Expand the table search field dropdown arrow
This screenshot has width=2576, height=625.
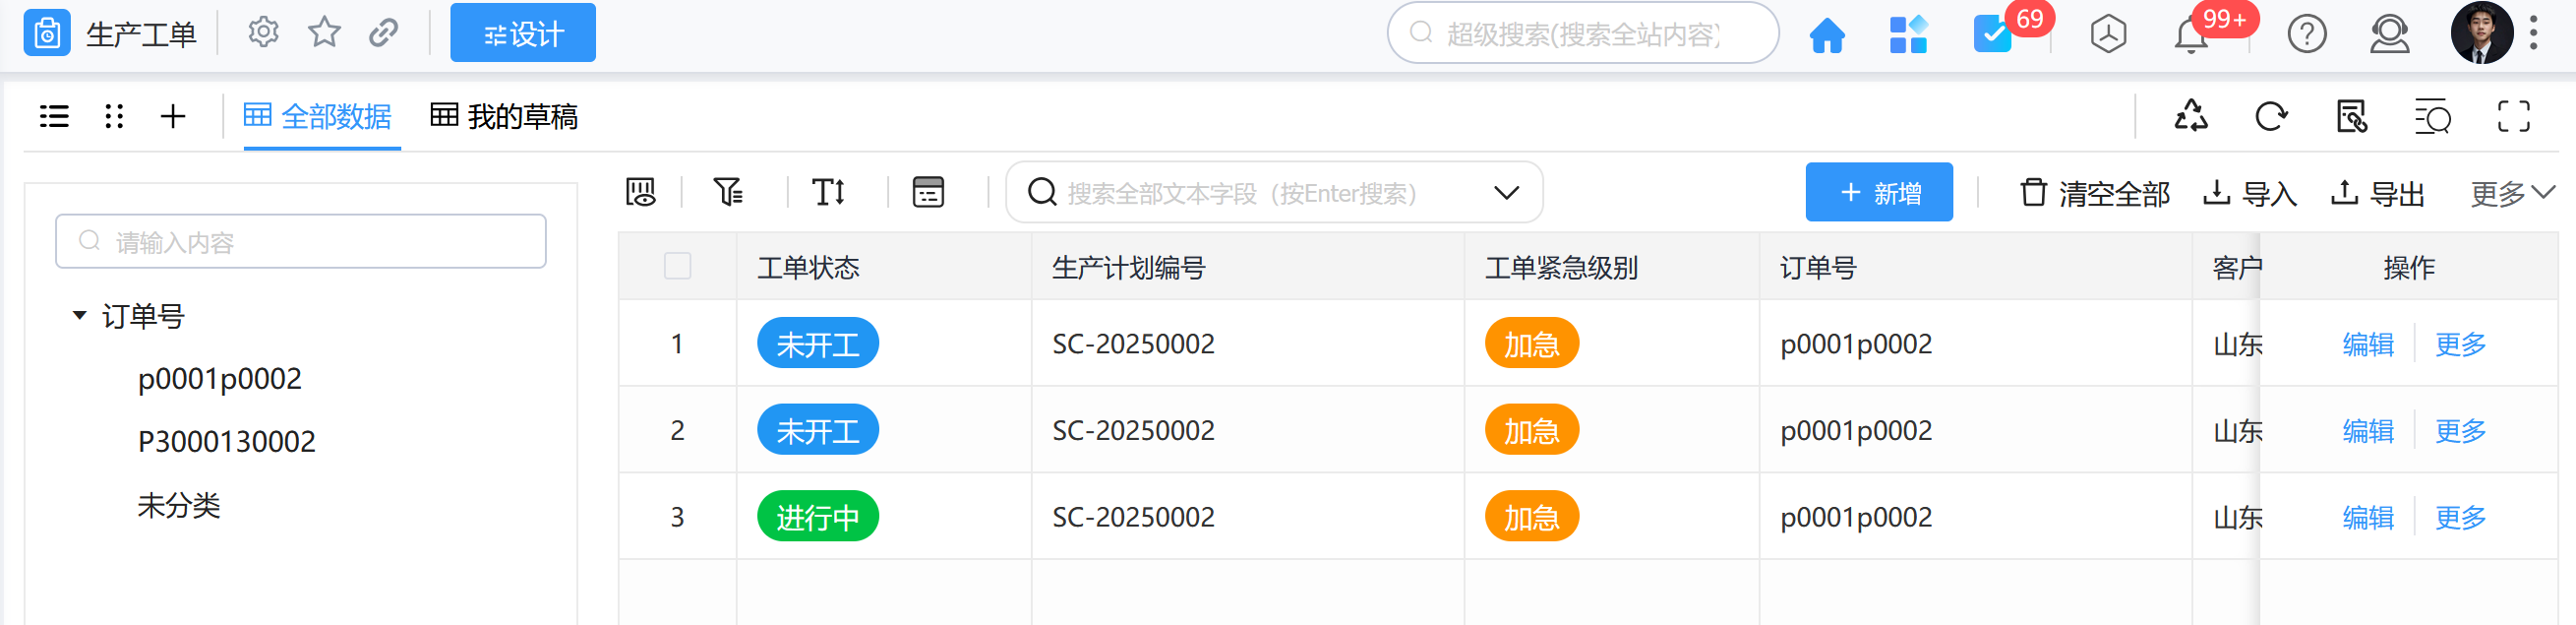click(1506, 193)
